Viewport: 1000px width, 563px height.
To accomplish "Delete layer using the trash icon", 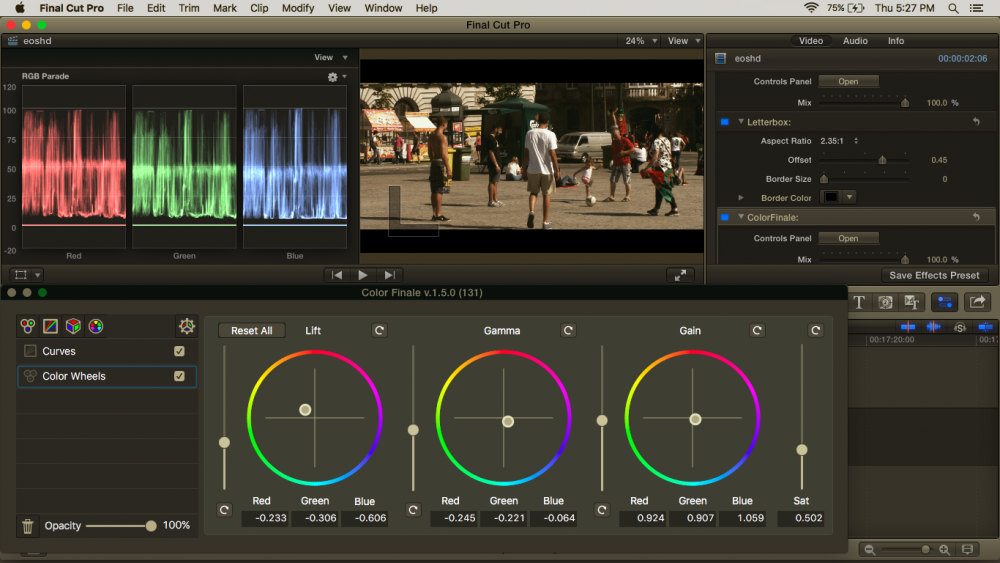I will click(28, 526).
